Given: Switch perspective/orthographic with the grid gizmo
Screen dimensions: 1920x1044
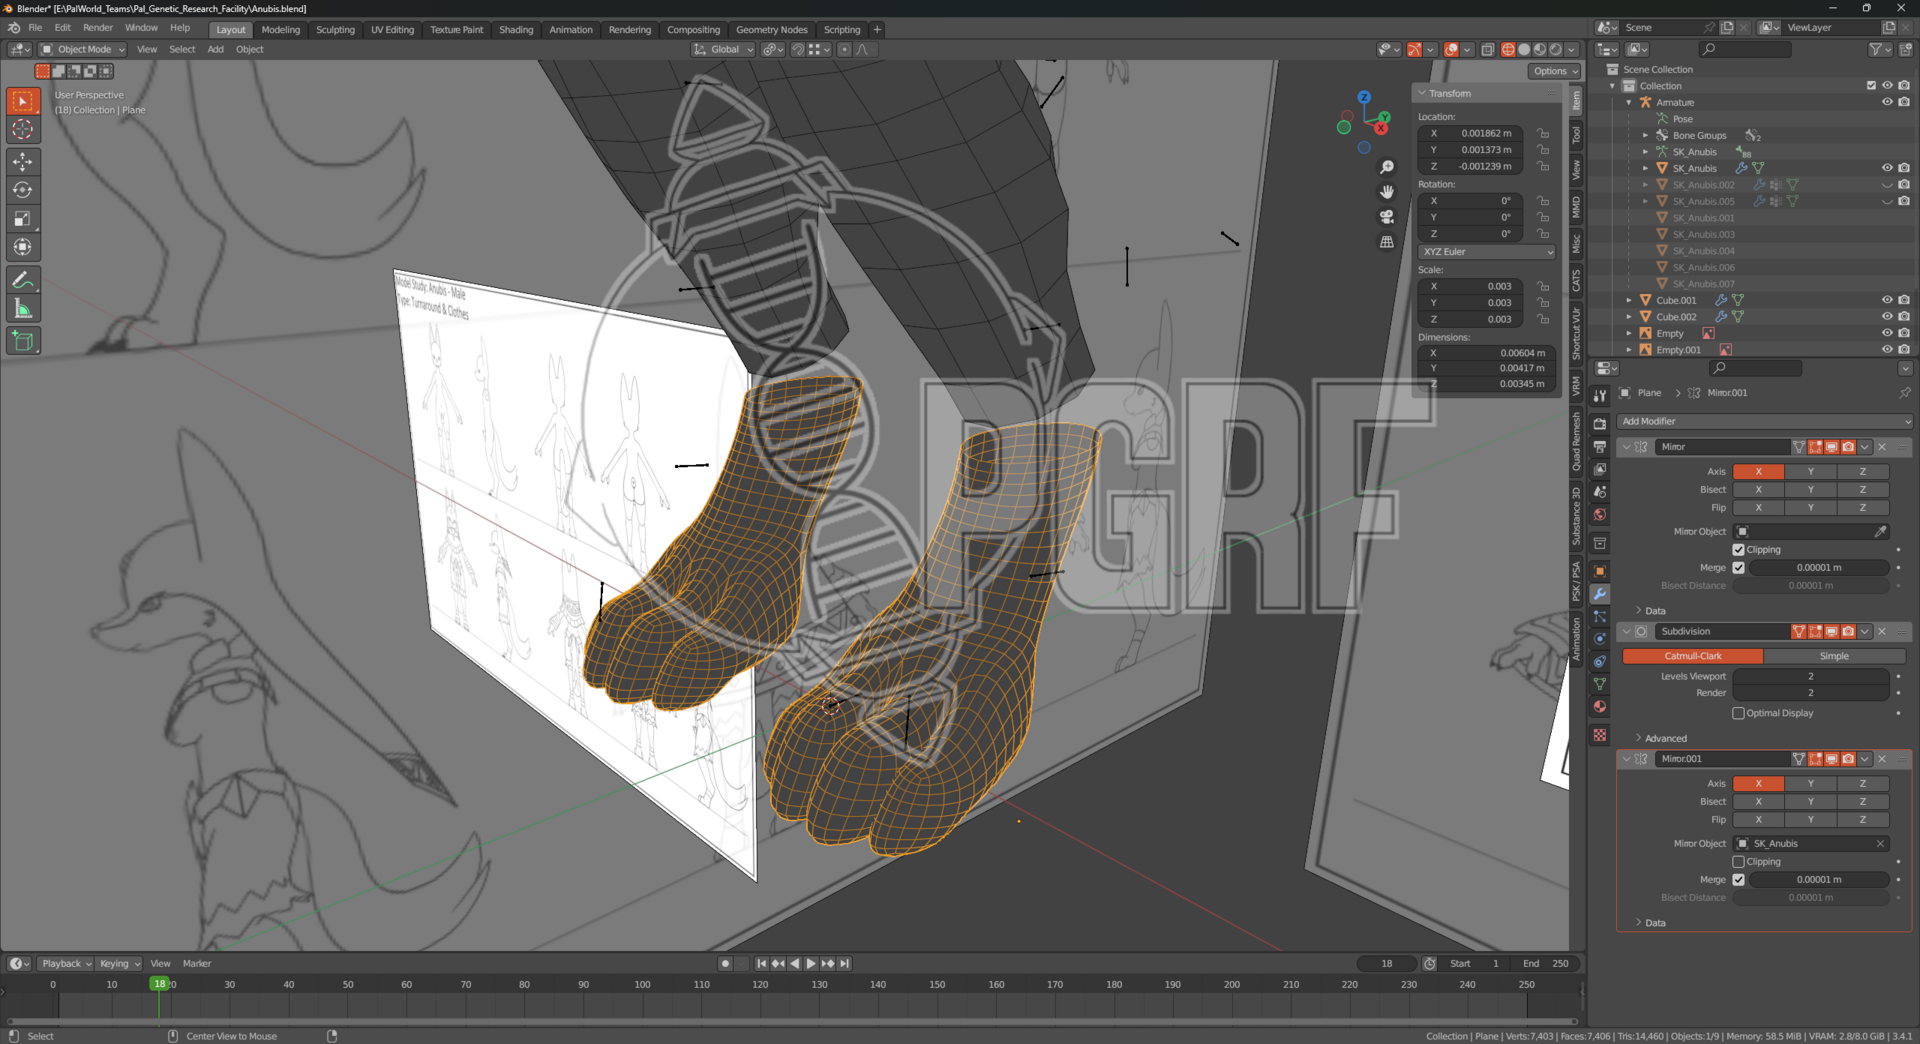Looking at the screenshot, I should point(1387,242).
